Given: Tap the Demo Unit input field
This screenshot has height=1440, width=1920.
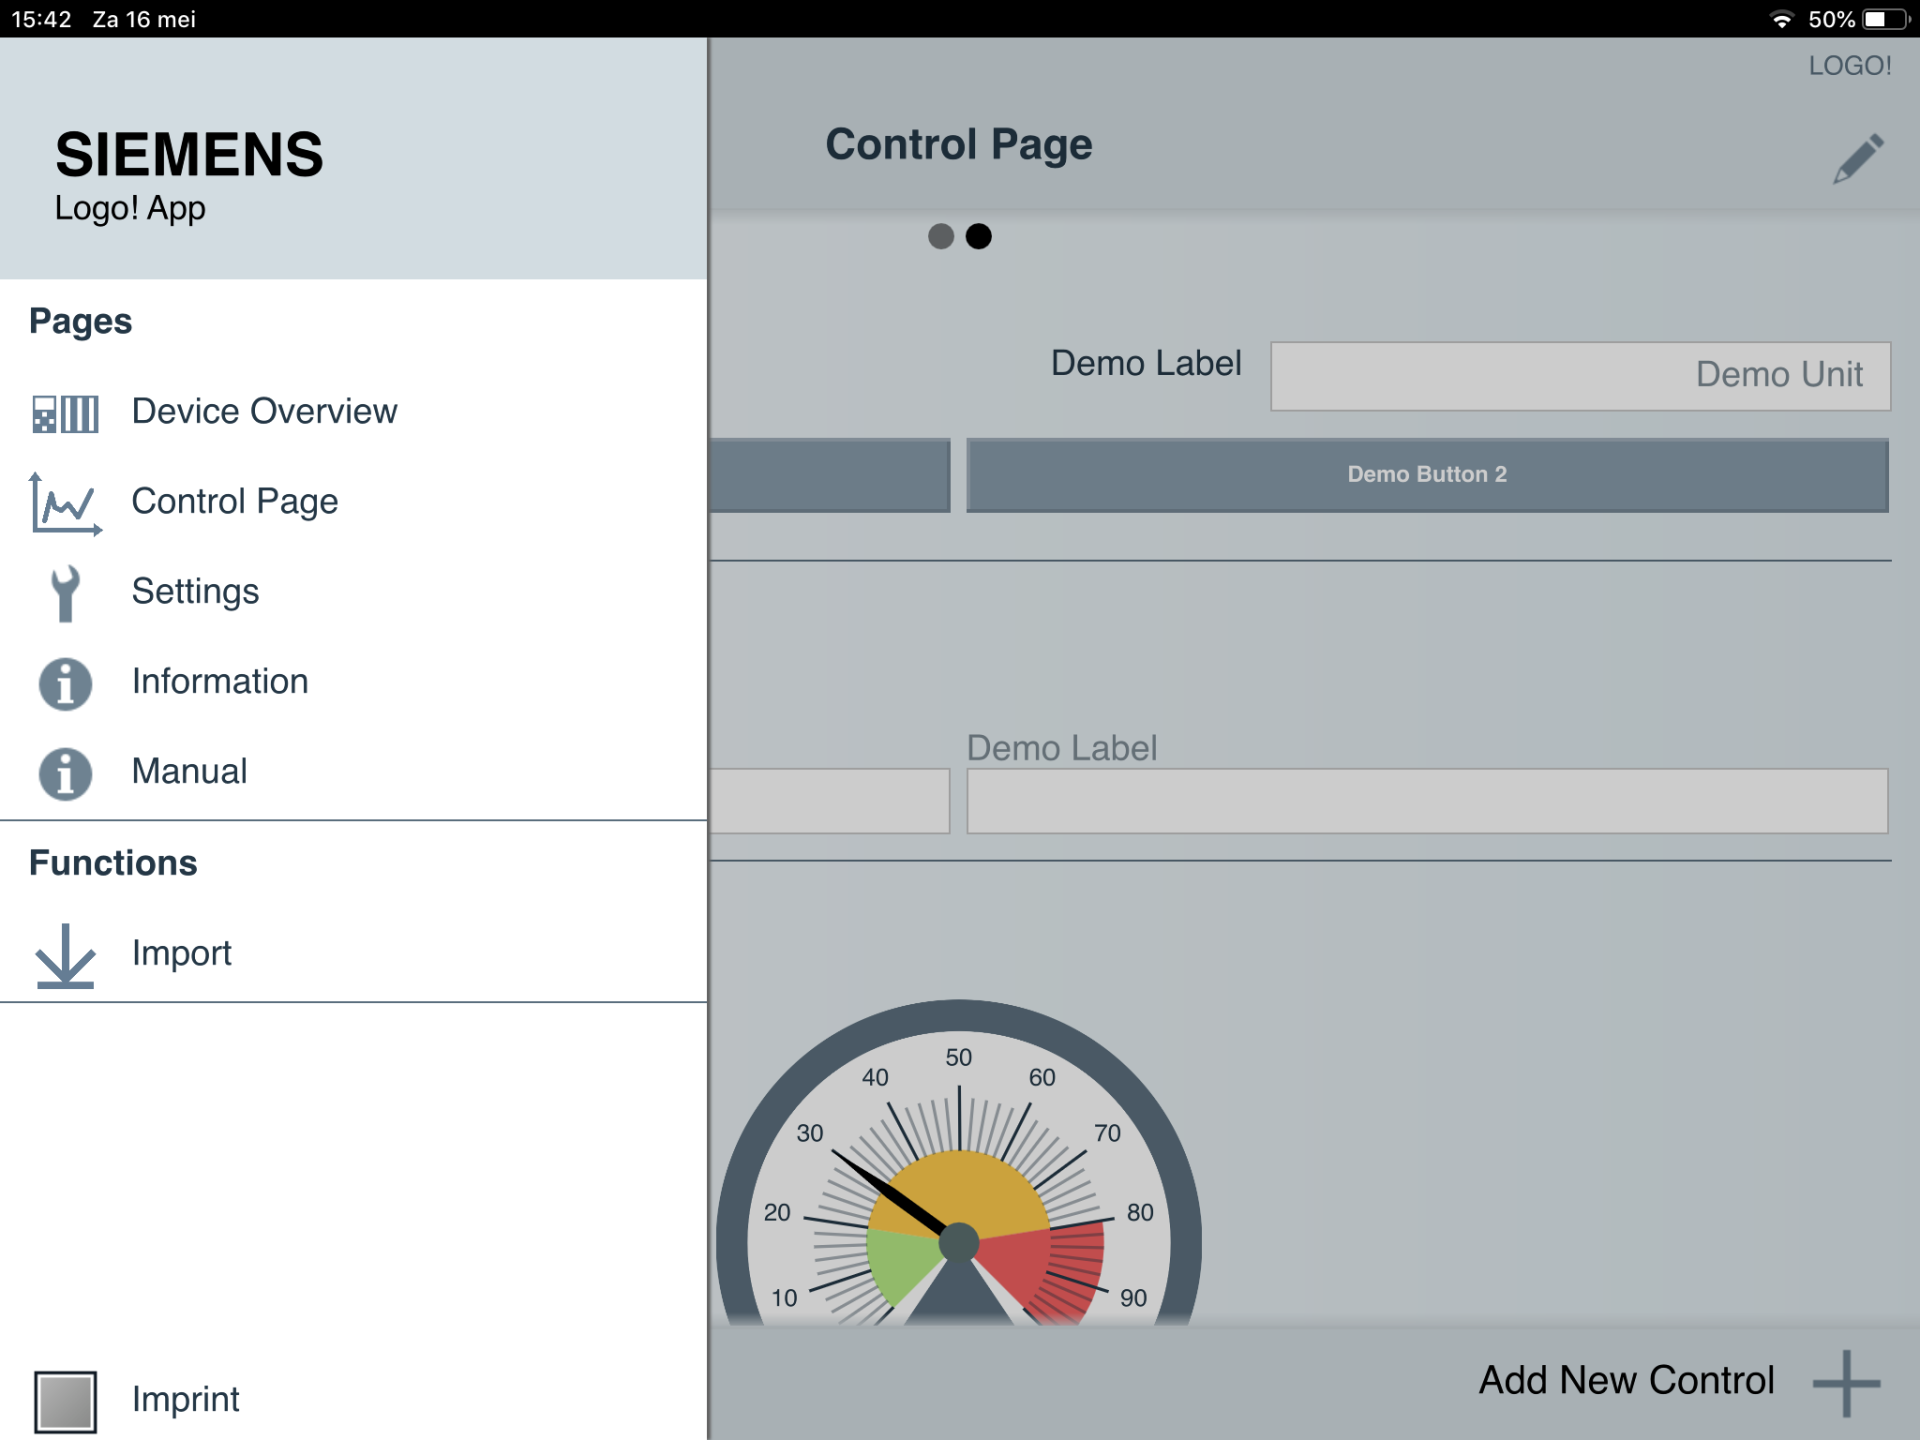Looking at the screenshot, I should 1580,376.
